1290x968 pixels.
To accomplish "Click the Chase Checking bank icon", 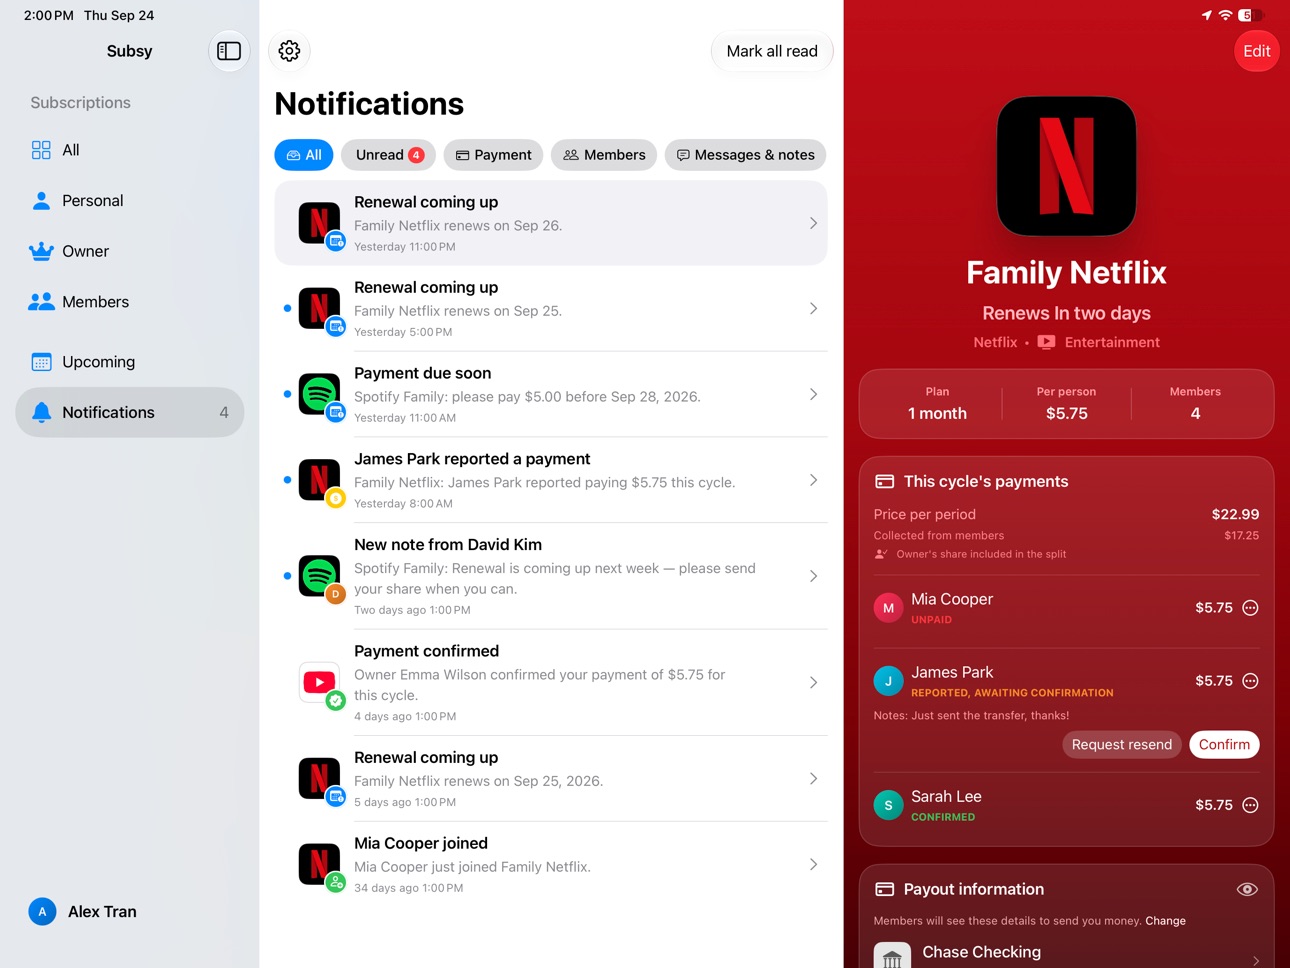I will (892, 956).
